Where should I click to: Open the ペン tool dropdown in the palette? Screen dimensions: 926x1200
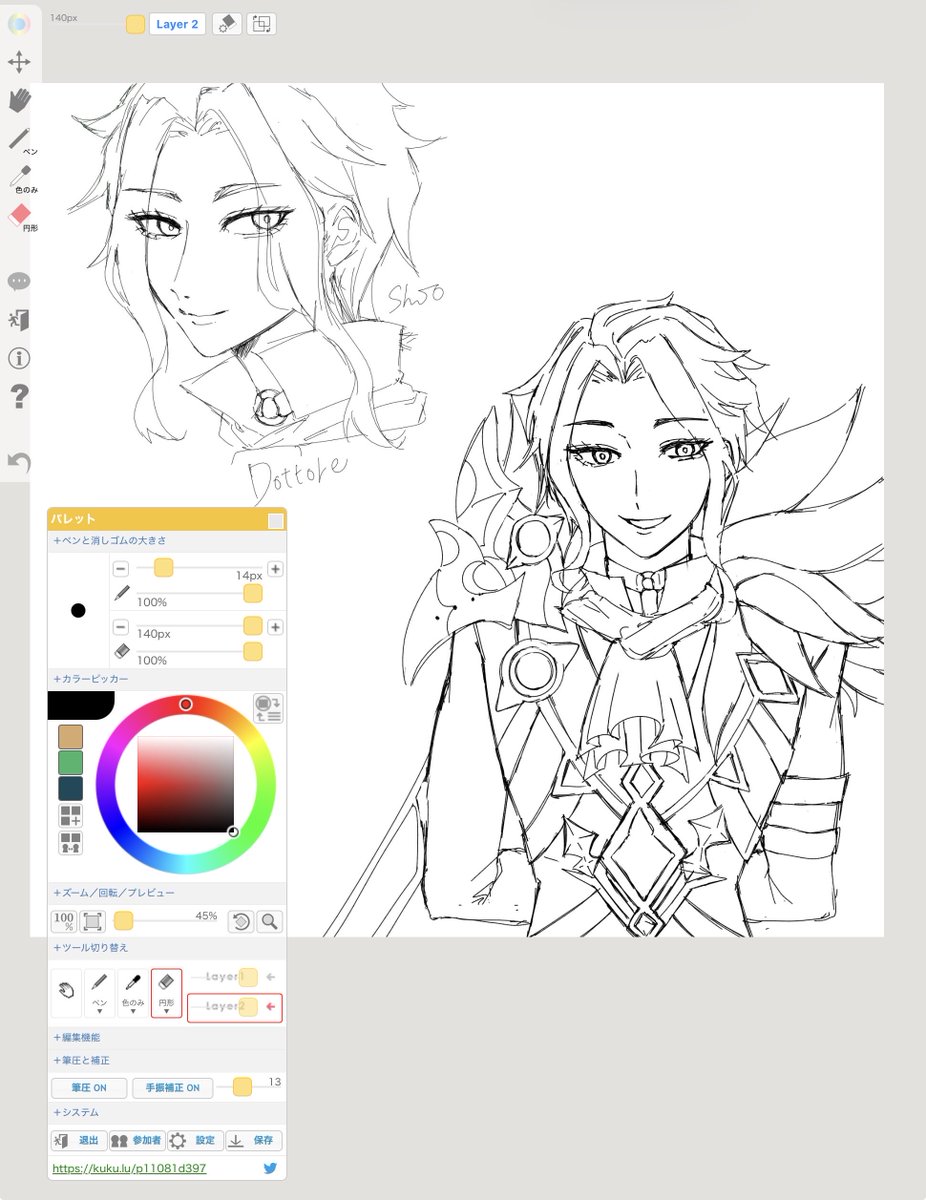(x=99, y=993)
